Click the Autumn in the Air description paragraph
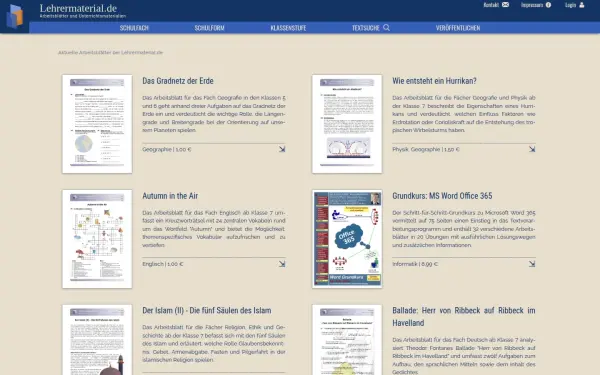The height and width of the screenshot is (375, 600). (214, 228)
